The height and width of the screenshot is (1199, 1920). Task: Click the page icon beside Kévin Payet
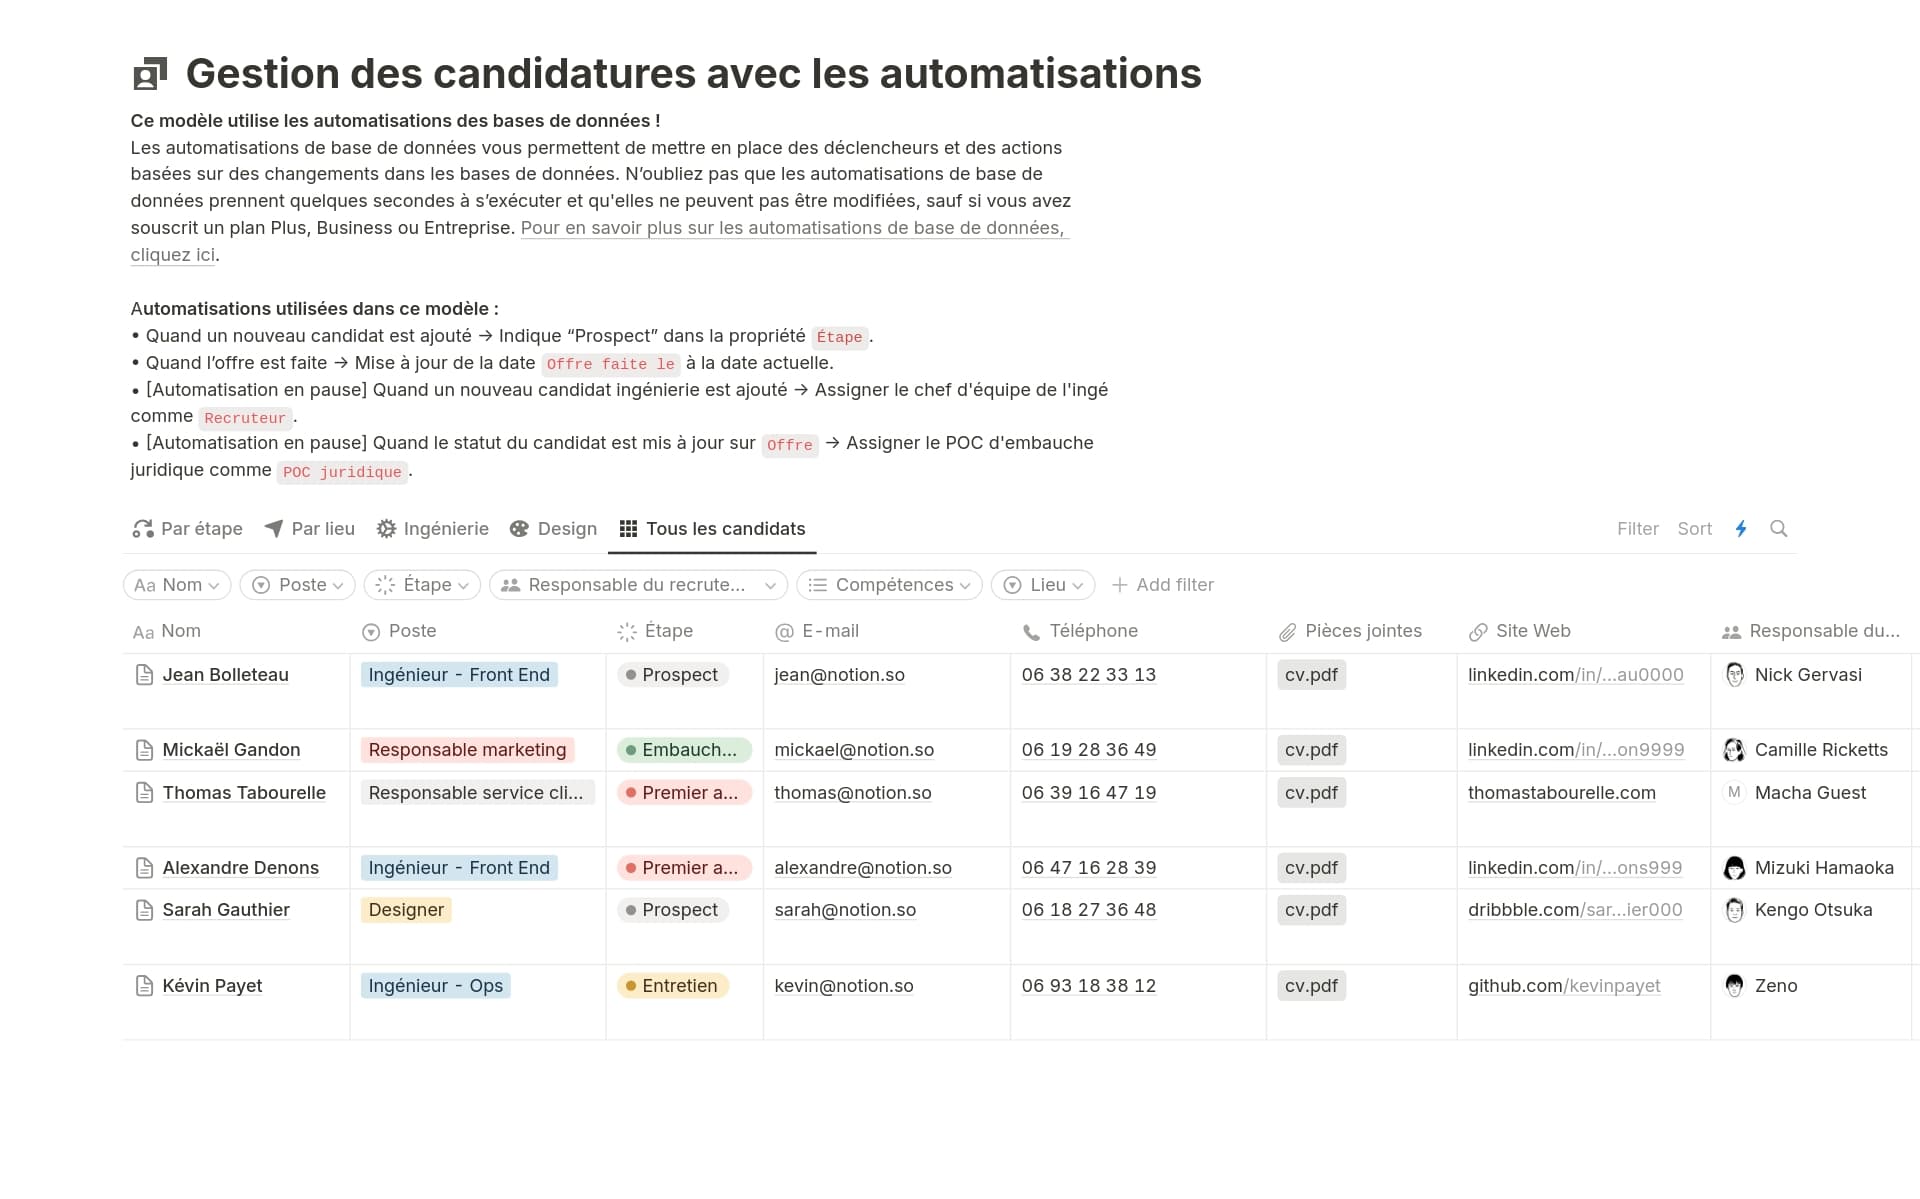click(144, 986)
